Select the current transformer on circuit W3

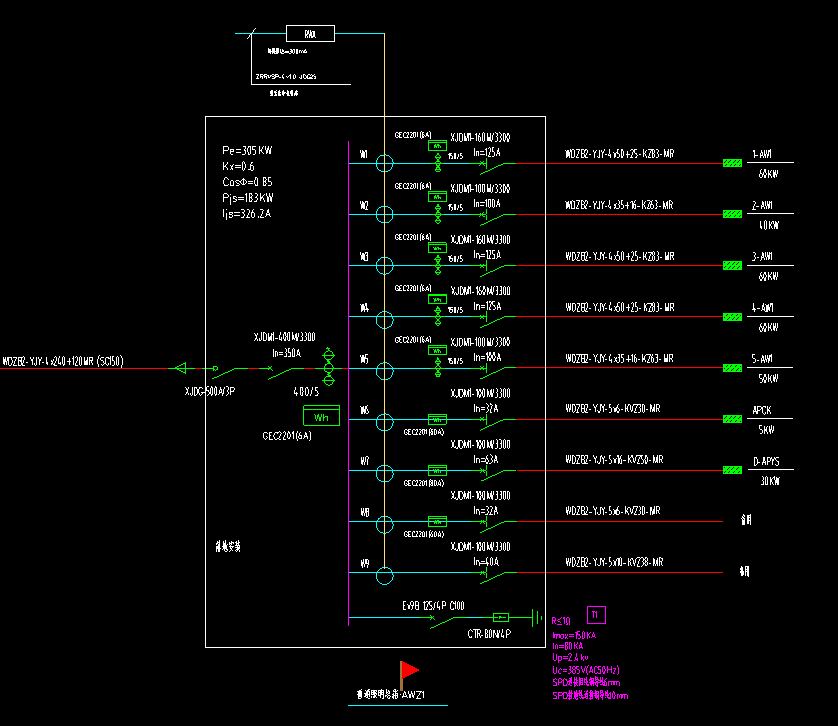(438, 265)
